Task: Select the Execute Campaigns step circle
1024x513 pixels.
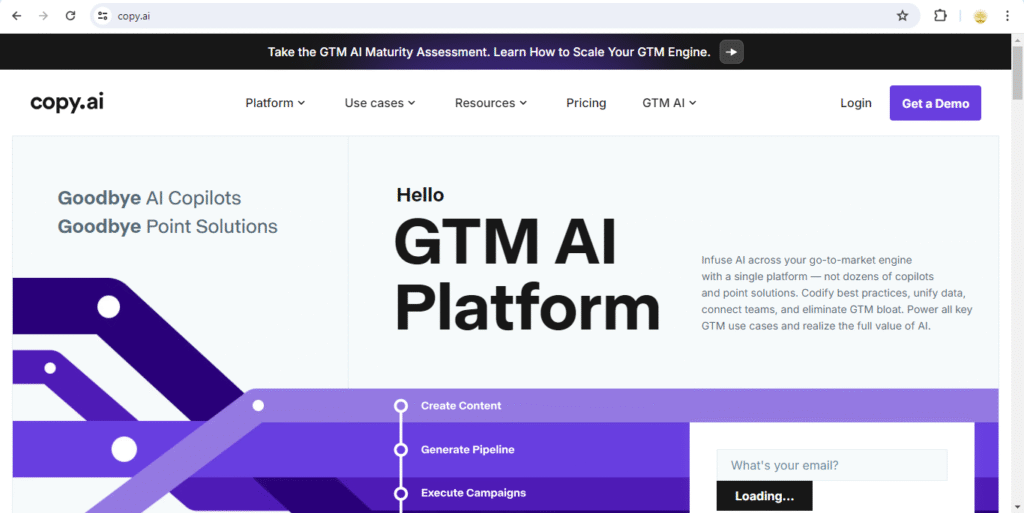Action: [x=401, y=493]
